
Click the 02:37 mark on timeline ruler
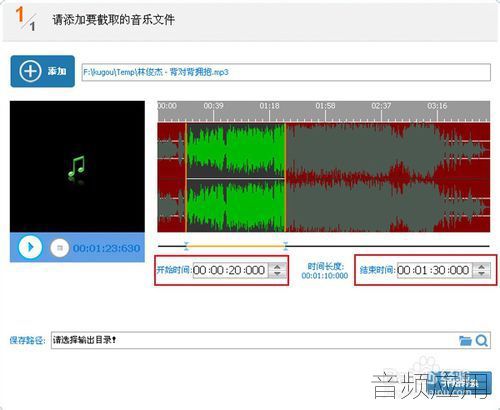381,106
